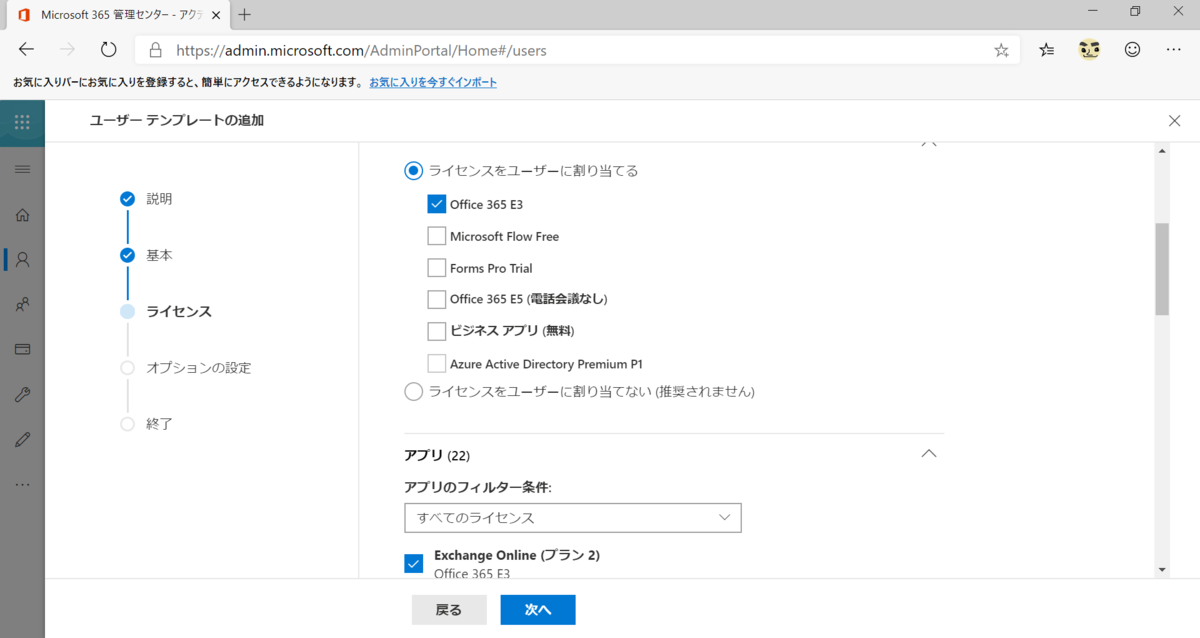Show all ellipsis in sidebar

click(x=22, y=484)
